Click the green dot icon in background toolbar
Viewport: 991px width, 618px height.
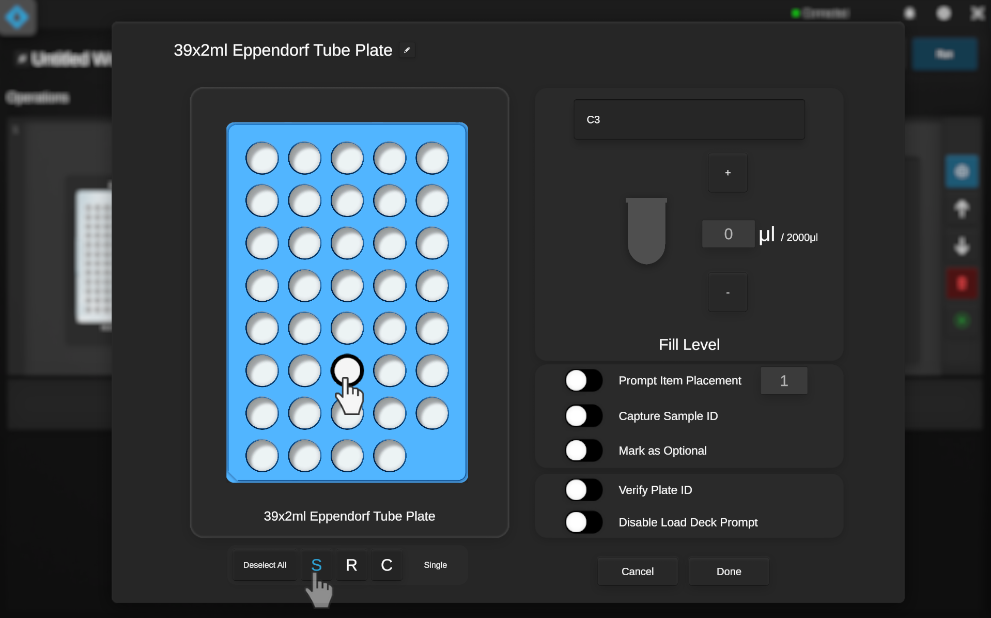point(961,321)
